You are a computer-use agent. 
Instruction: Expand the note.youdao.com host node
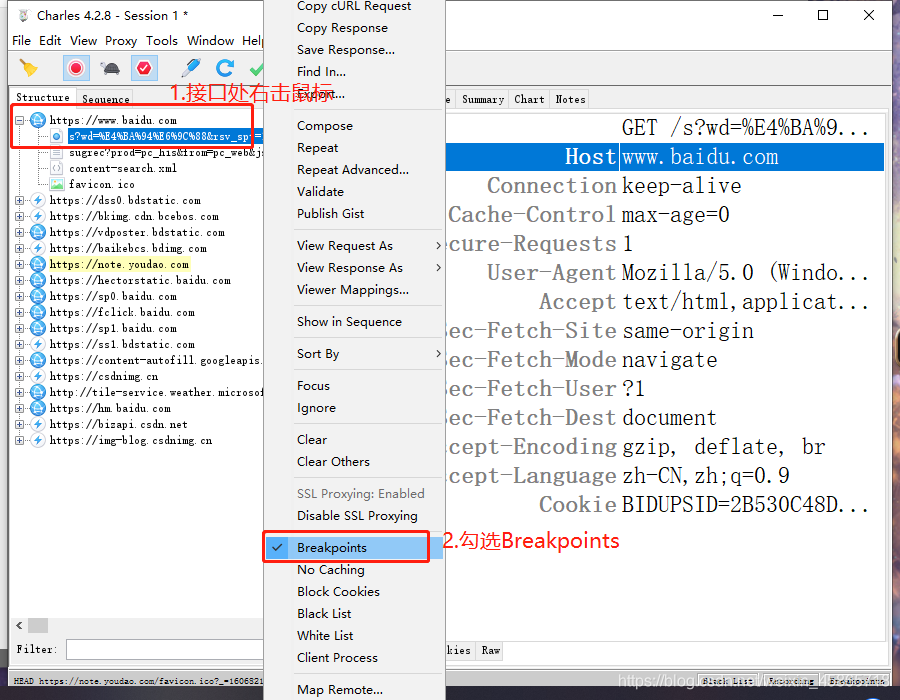[x=20, y=265]
